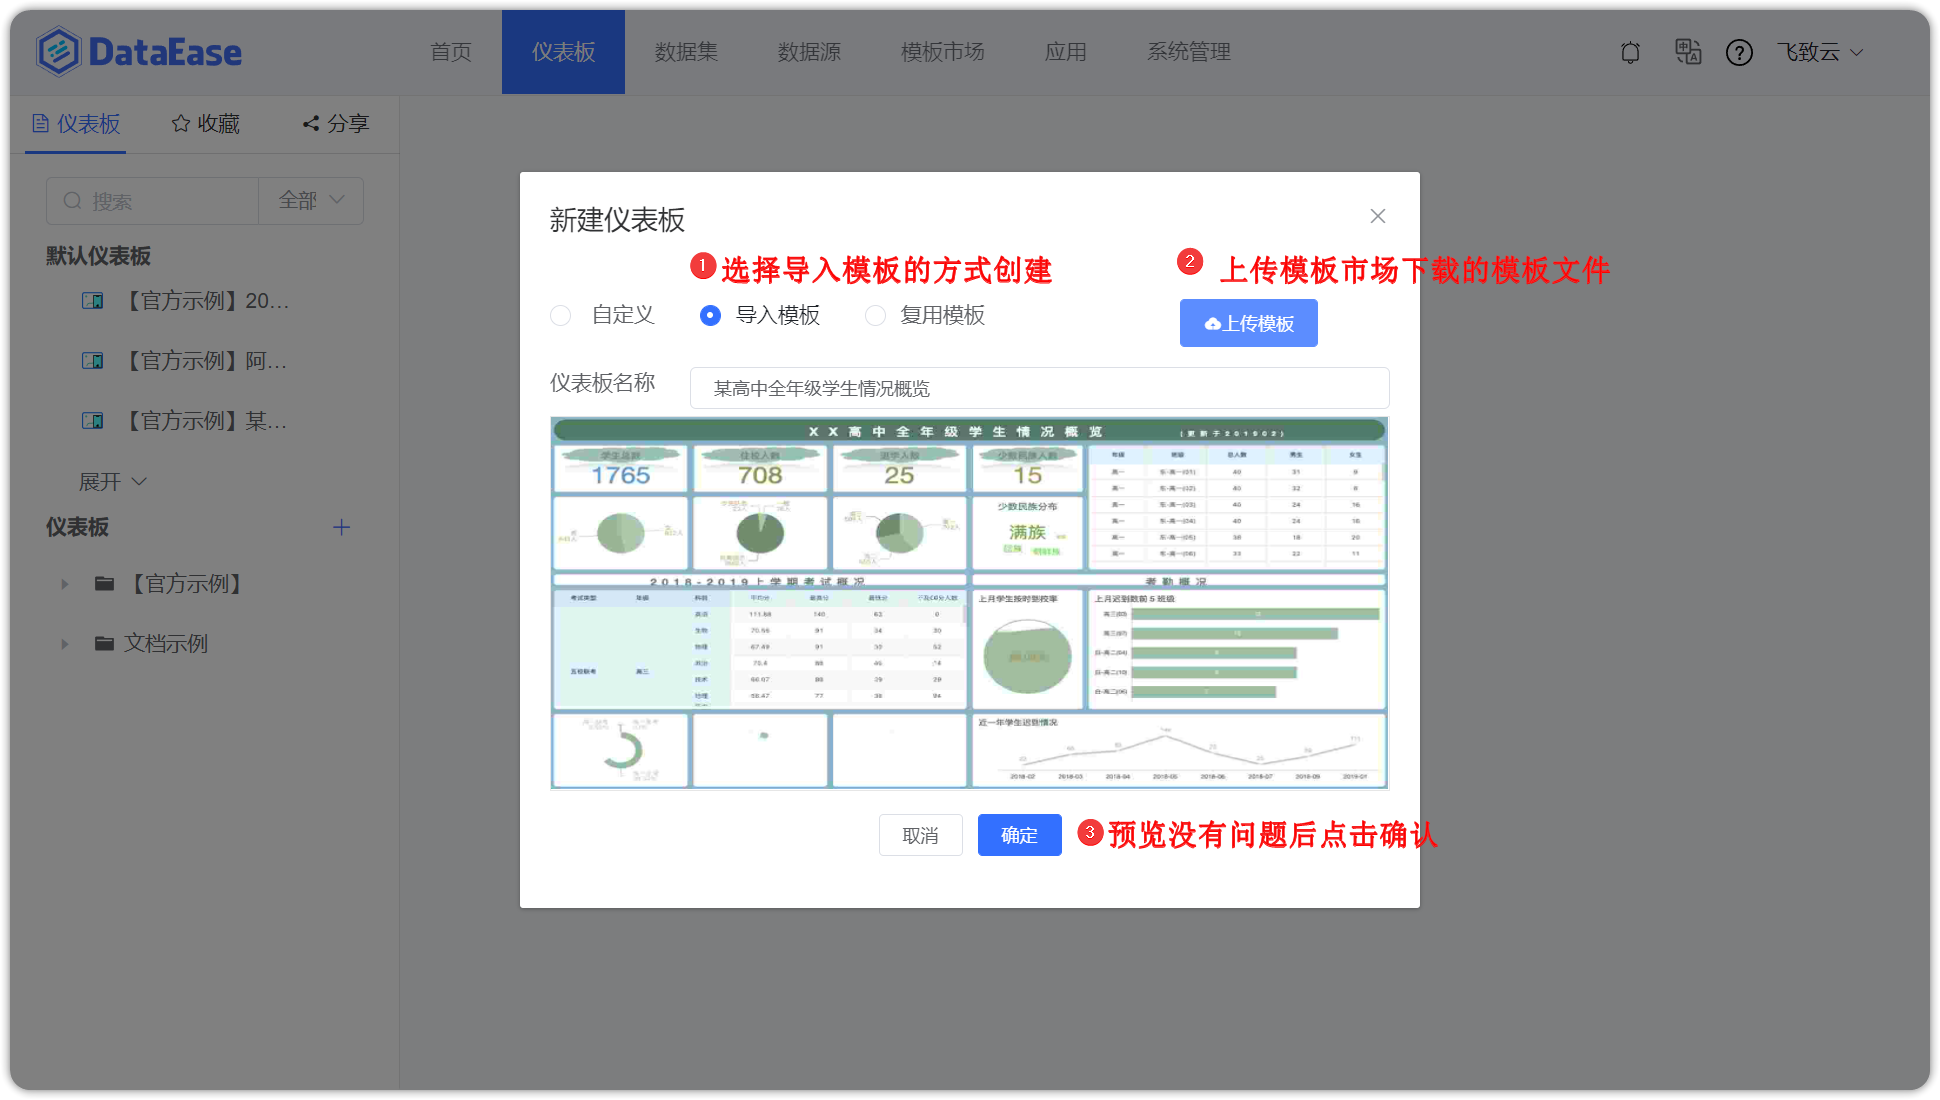The height and width of the screenshot is (1100, 1940).
Task: Click the 仪表板名称 name input field
Action: click(1039, 388)
